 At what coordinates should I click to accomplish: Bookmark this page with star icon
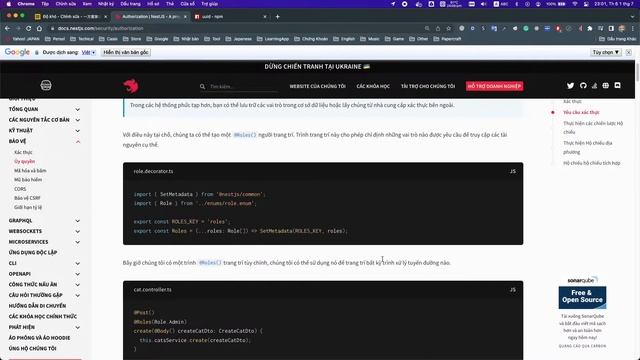pos(449,28)
